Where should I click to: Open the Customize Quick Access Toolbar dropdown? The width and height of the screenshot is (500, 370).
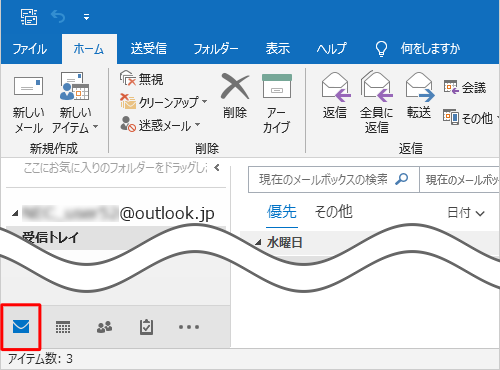coord(86,17)
